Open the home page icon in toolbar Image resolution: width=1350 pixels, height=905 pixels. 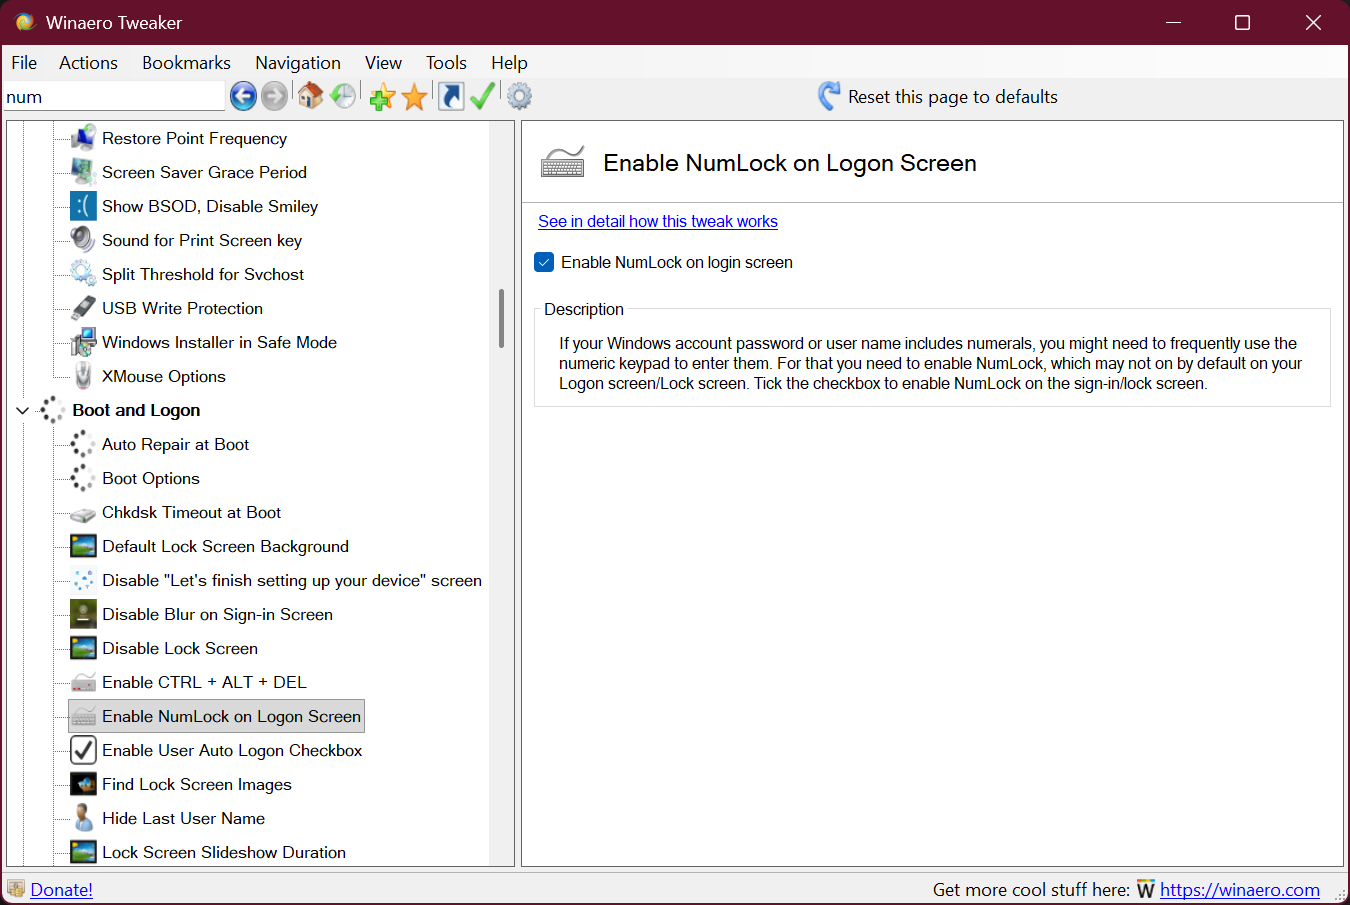click(311, 96)
